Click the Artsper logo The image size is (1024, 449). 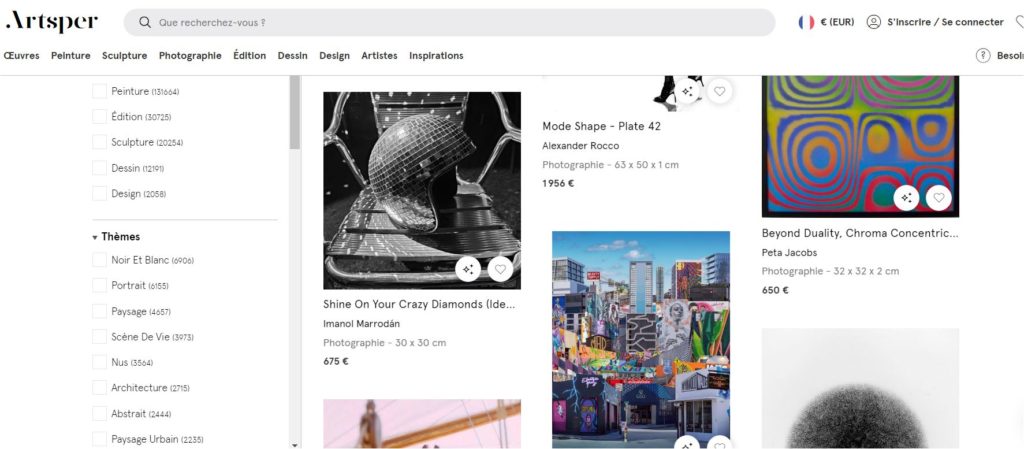click(x=51, y=22)
